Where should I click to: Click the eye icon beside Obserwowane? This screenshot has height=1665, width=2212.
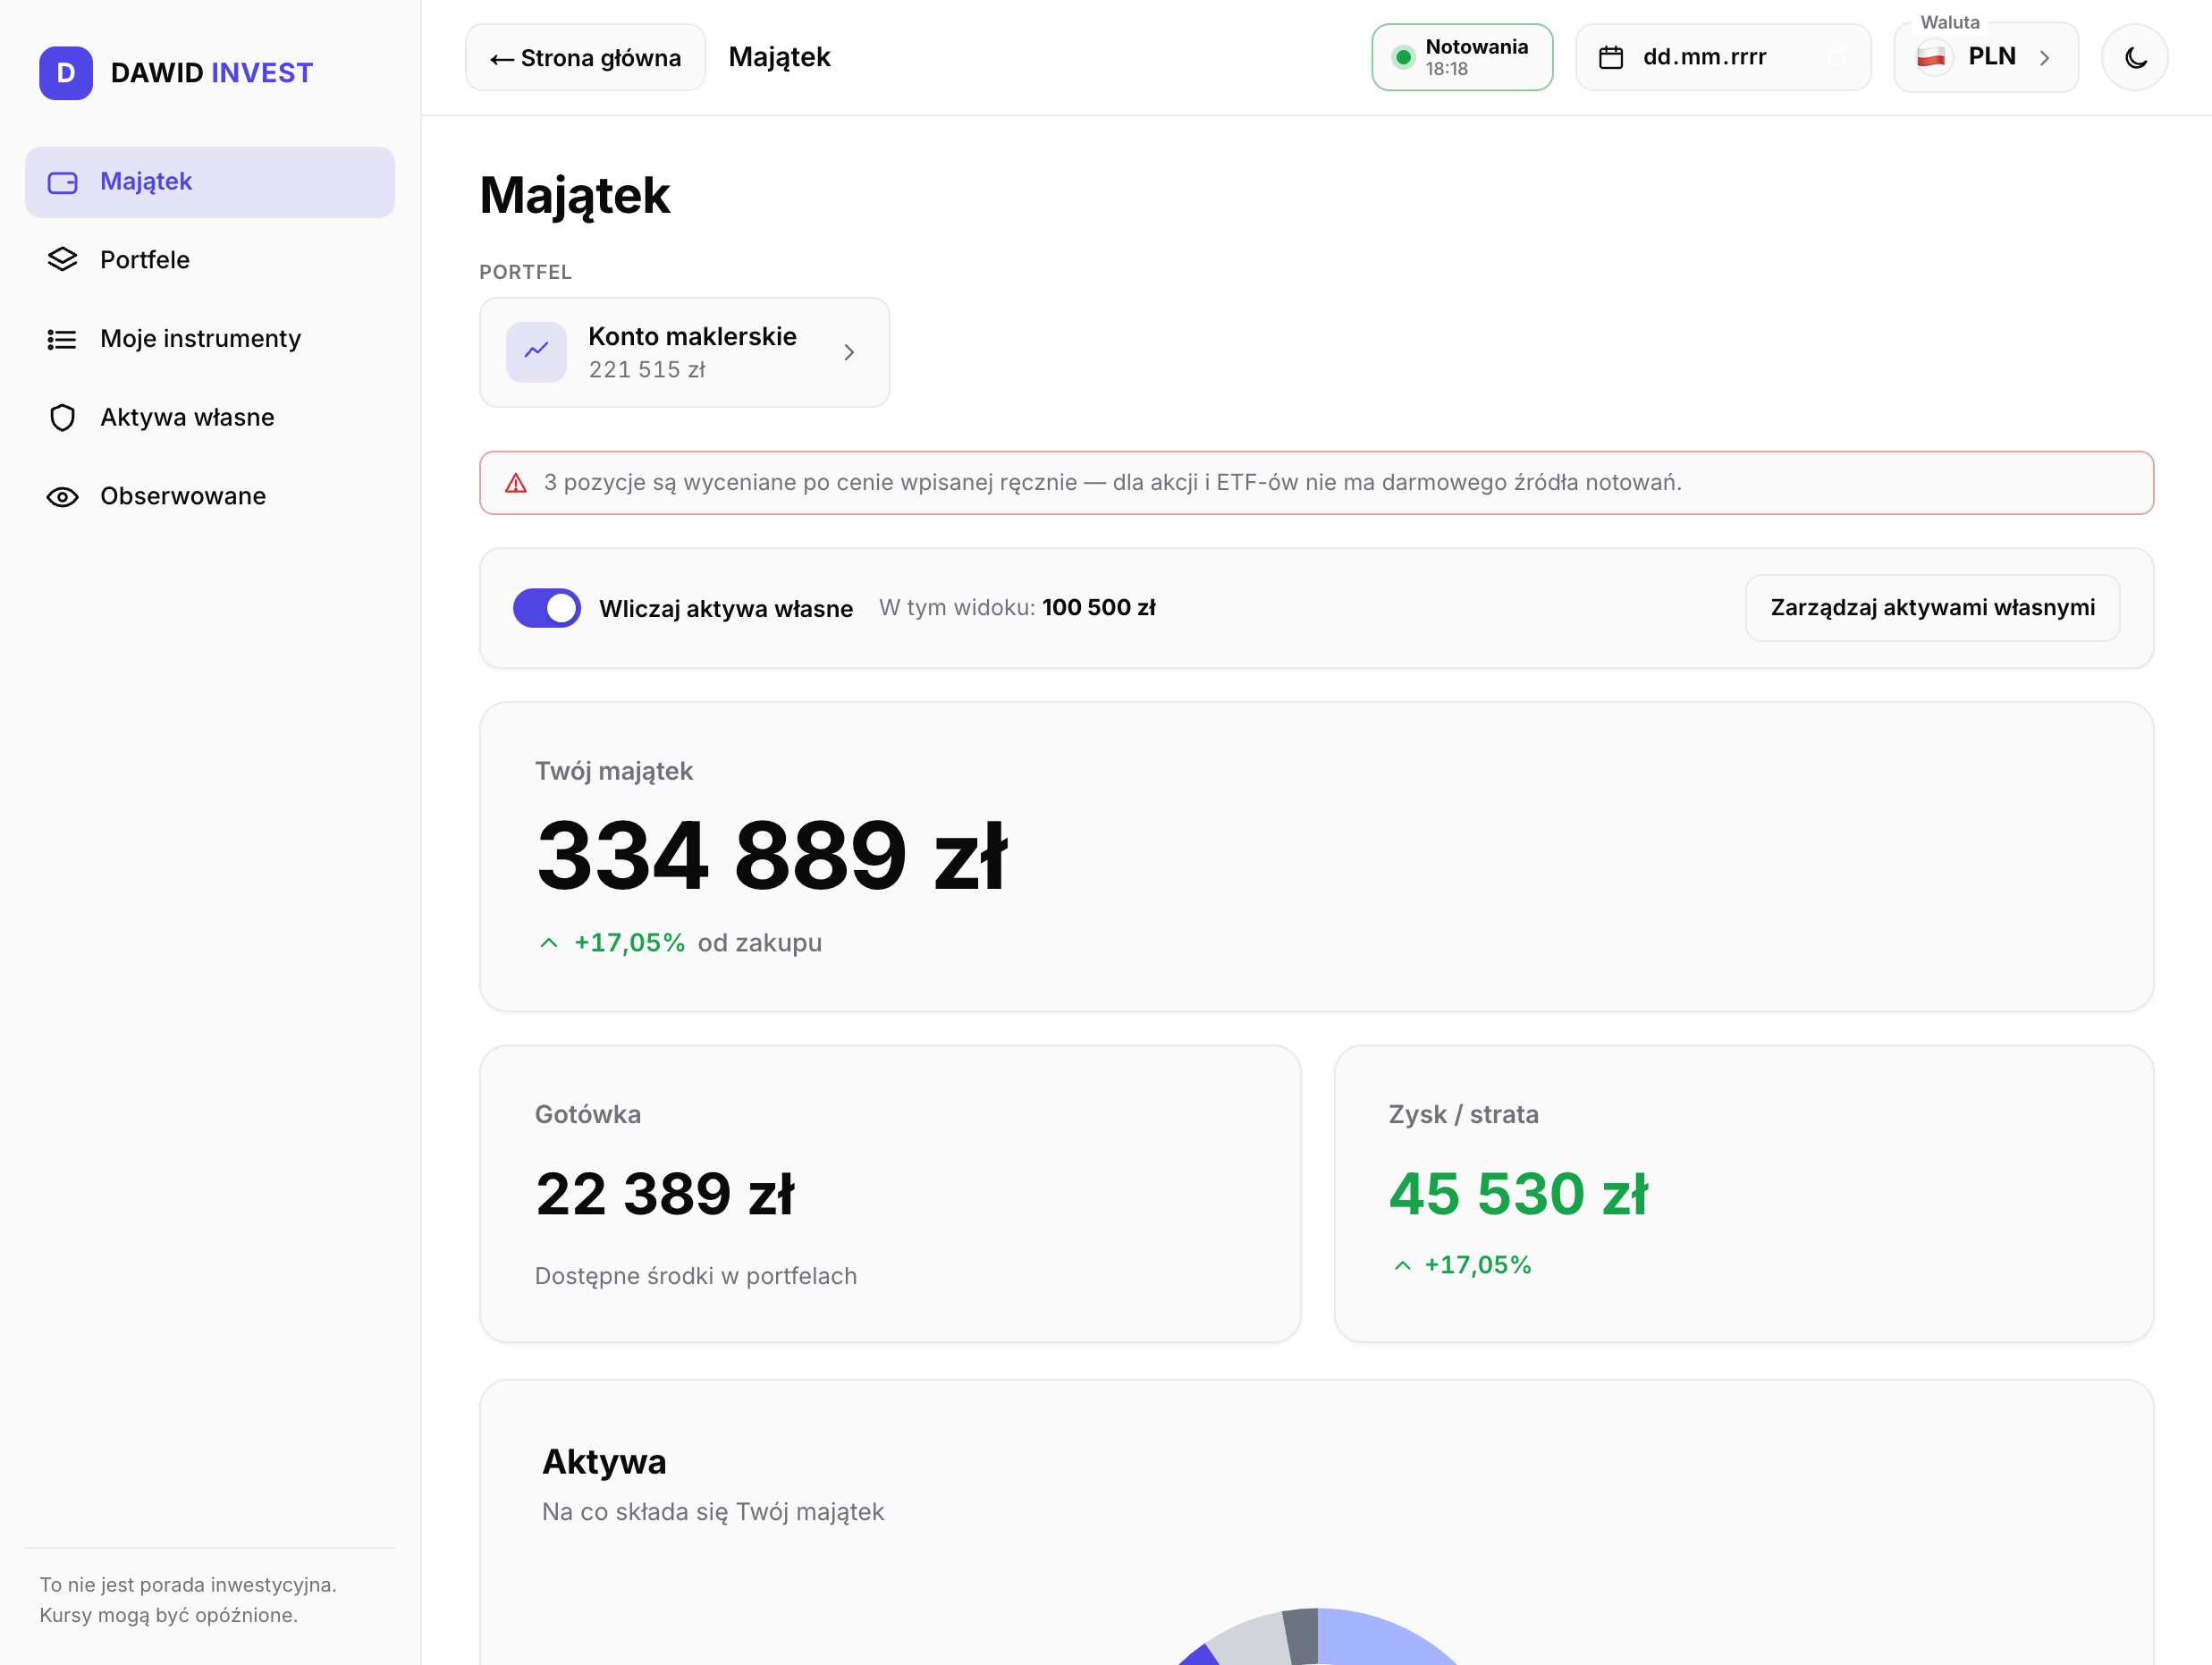[63, 496]
